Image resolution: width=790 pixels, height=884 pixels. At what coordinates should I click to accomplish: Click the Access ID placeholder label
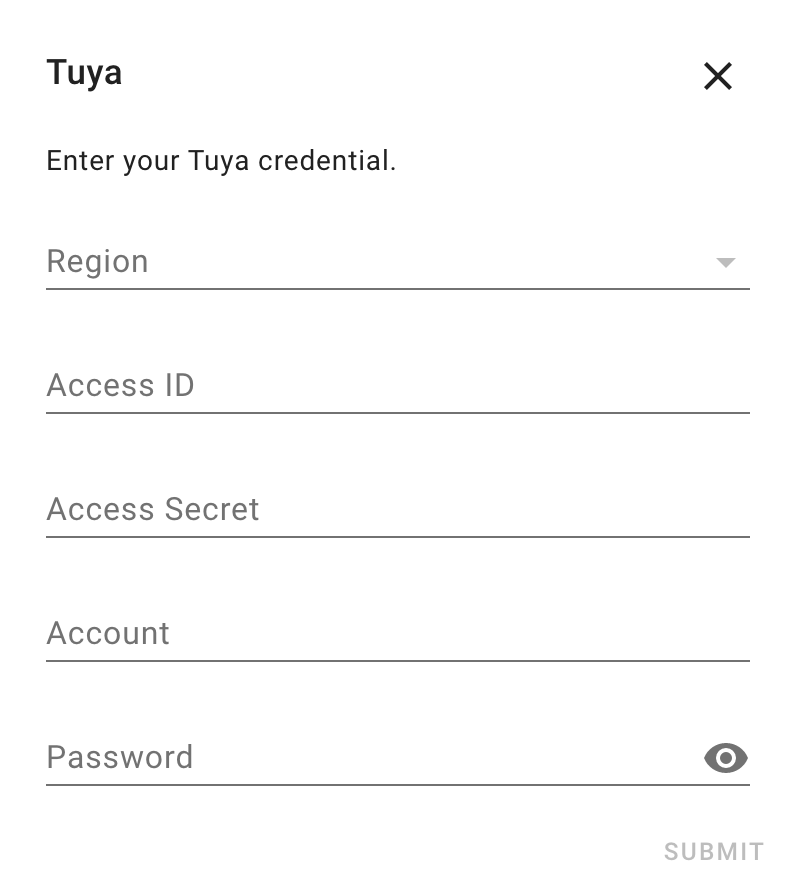click(120, 386)
